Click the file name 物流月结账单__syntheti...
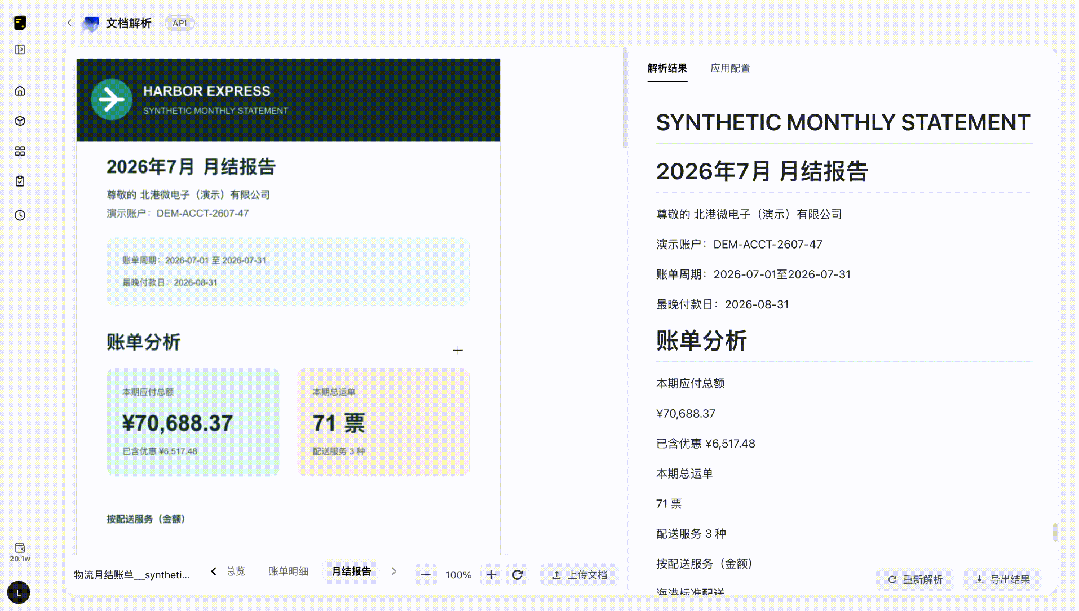 tap(131, 575)
